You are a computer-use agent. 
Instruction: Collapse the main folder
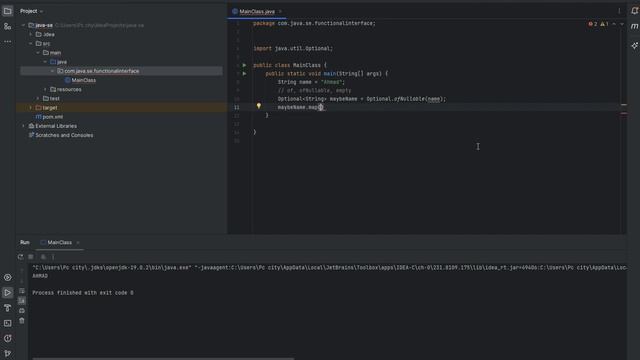pyautogui.click(x=38, y=53)
